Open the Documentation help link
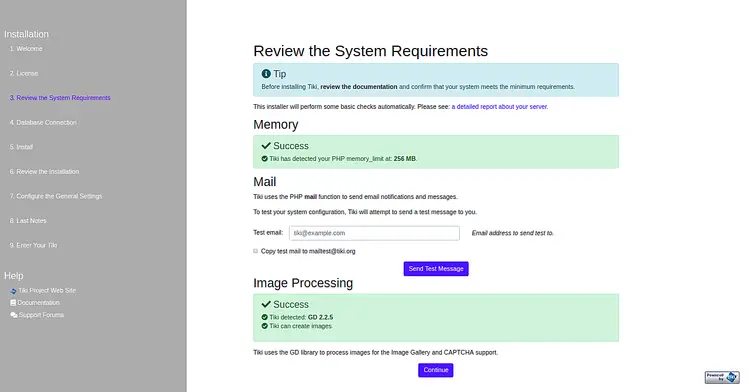750x392 pixels. (x=38, y=303)
